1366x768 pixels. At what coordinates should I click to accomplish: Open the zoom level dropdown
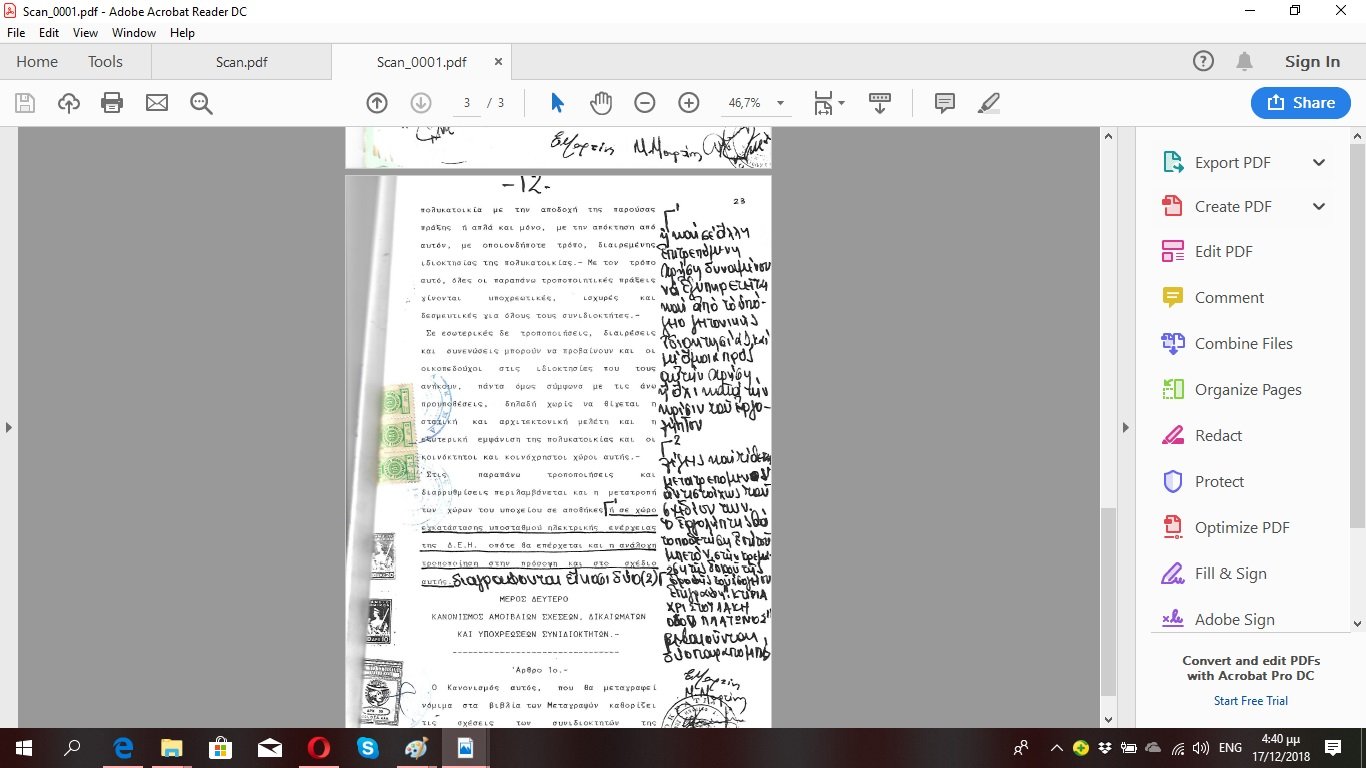(x=780, y=103)
